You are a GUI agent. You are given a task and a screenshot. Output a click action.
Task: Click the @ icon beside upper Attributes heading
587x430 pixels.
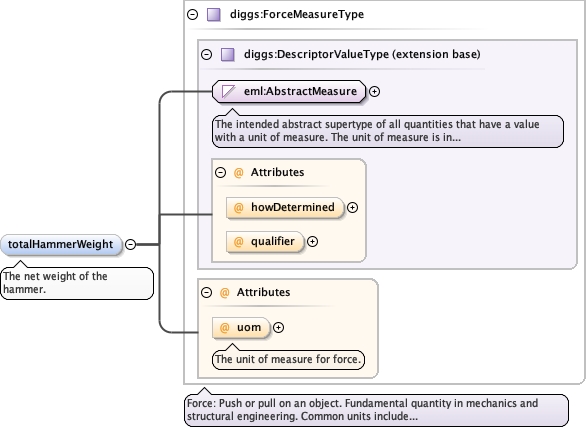[x=238, y=173]
